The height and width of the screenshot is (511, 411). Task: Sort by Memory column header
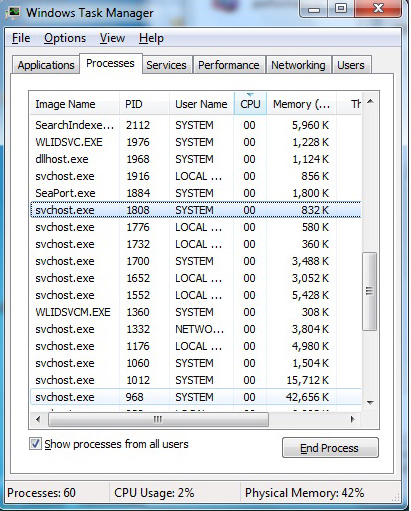(x=301, y=104)
